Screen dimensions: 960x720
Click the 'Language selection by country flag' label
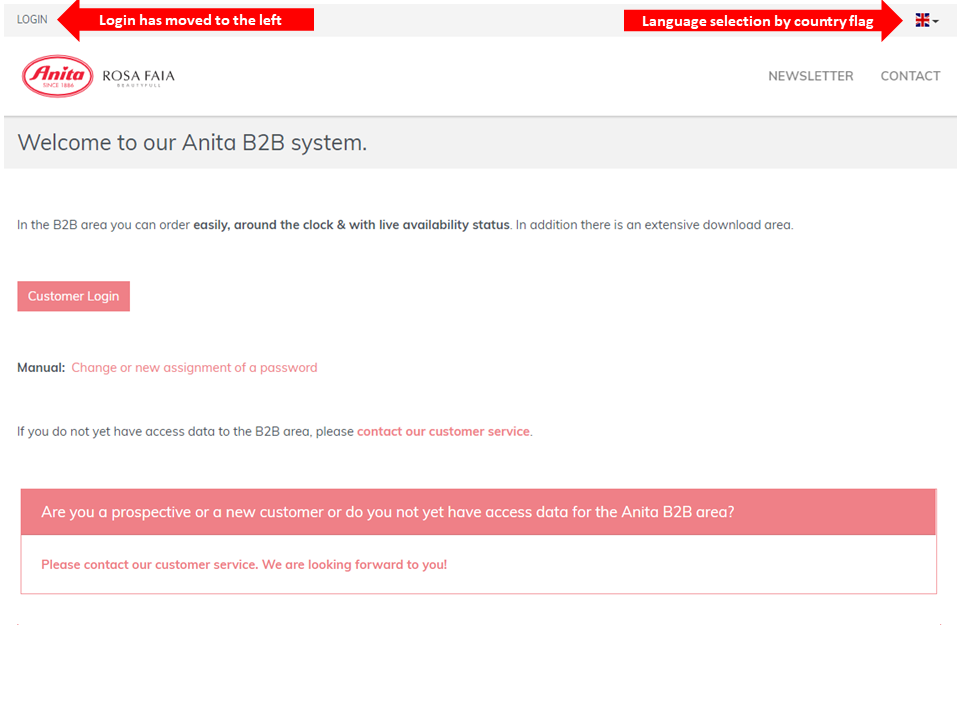757,21
